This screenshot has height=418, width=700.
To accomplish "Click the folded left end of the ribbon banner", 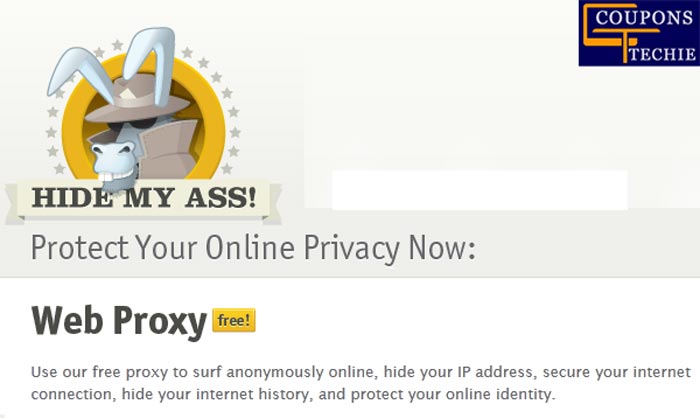I will coord(13,203).
